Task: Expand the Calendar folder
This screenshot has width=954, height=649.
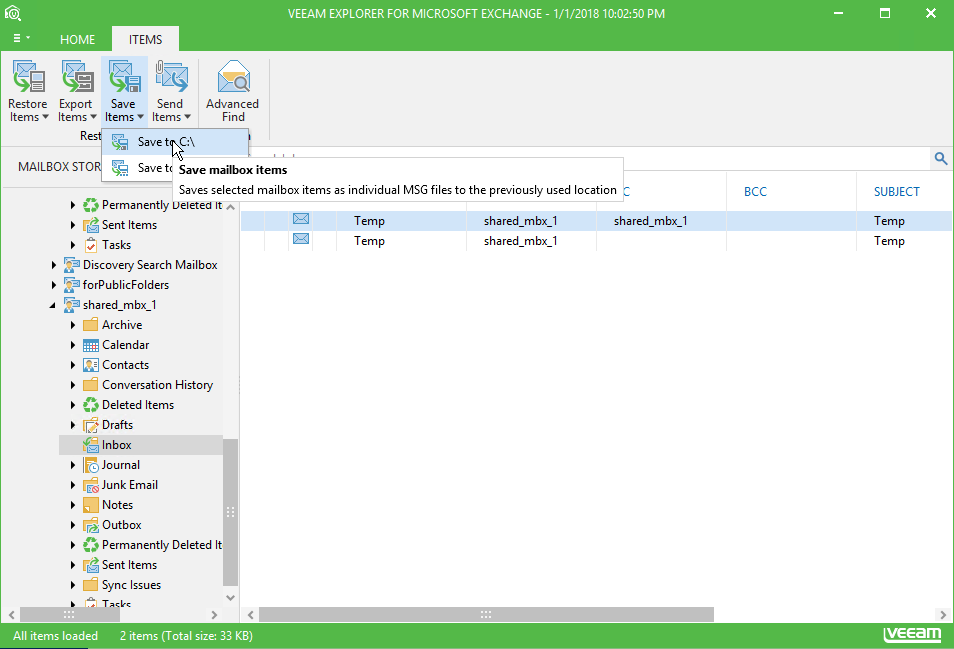Action: coord(72,345)
